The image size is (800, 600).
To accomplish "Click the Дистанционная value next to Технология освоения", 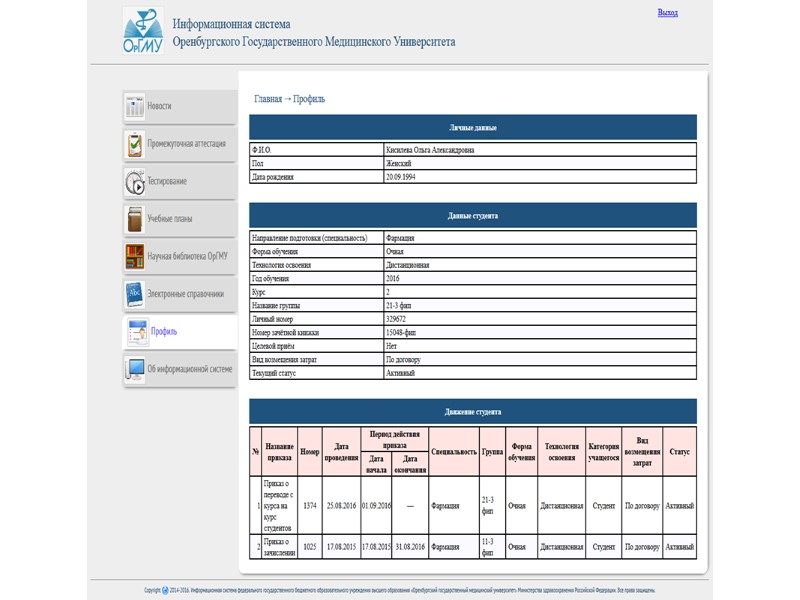I will [x=408, y=265].
